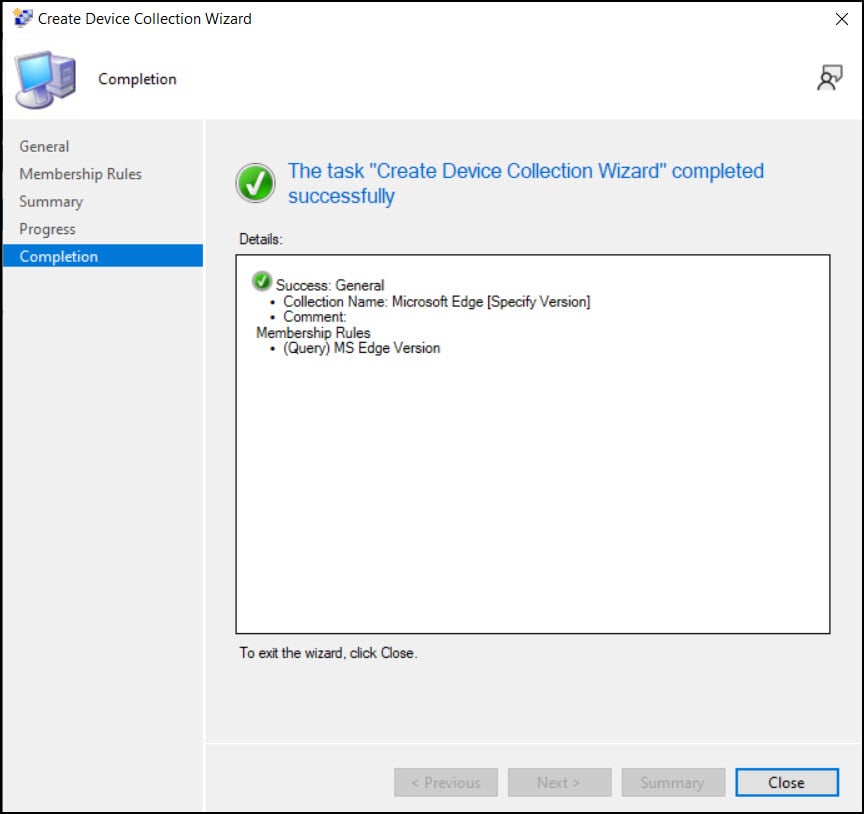This screenshot has width=864, height=814.
Task: Click the large green success checkmark icon
Action: (x=255, y=183)
